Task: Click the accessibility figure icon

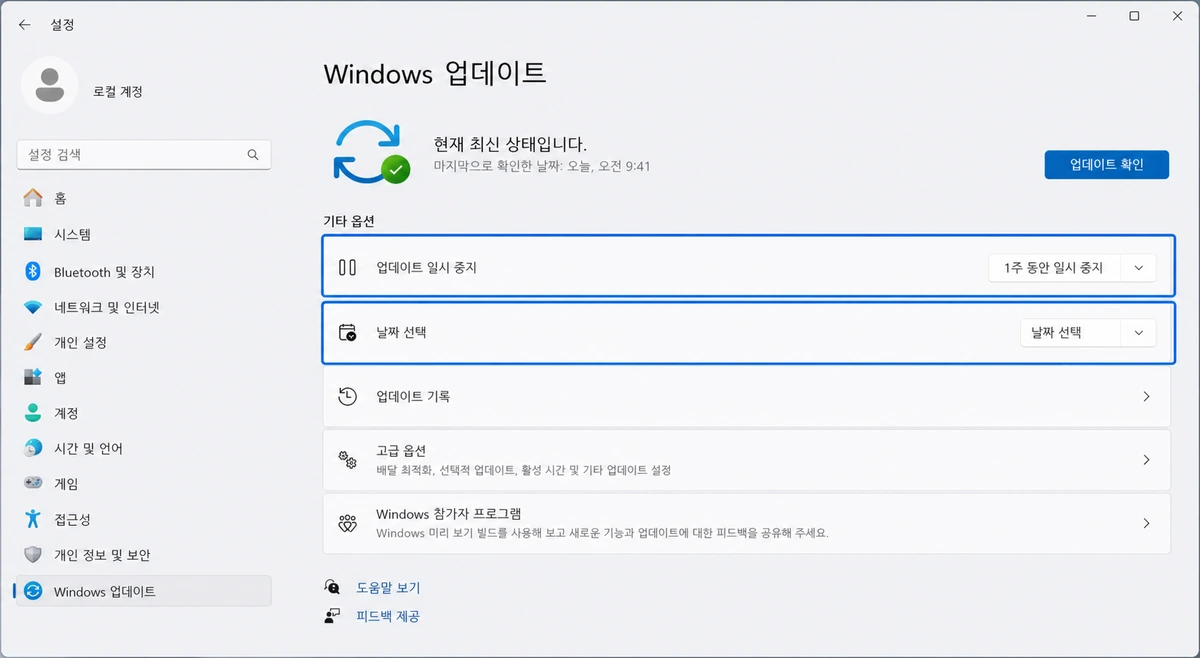Action: (x=33, y=519)
